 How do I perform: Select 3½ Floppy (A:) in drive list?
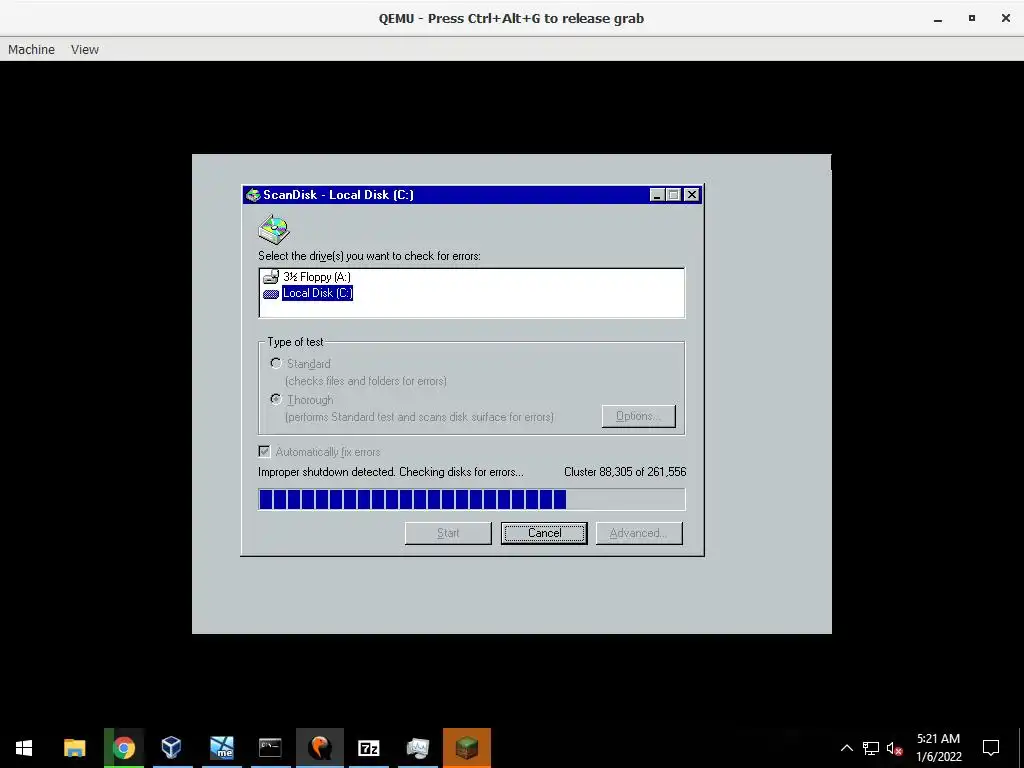317,277
